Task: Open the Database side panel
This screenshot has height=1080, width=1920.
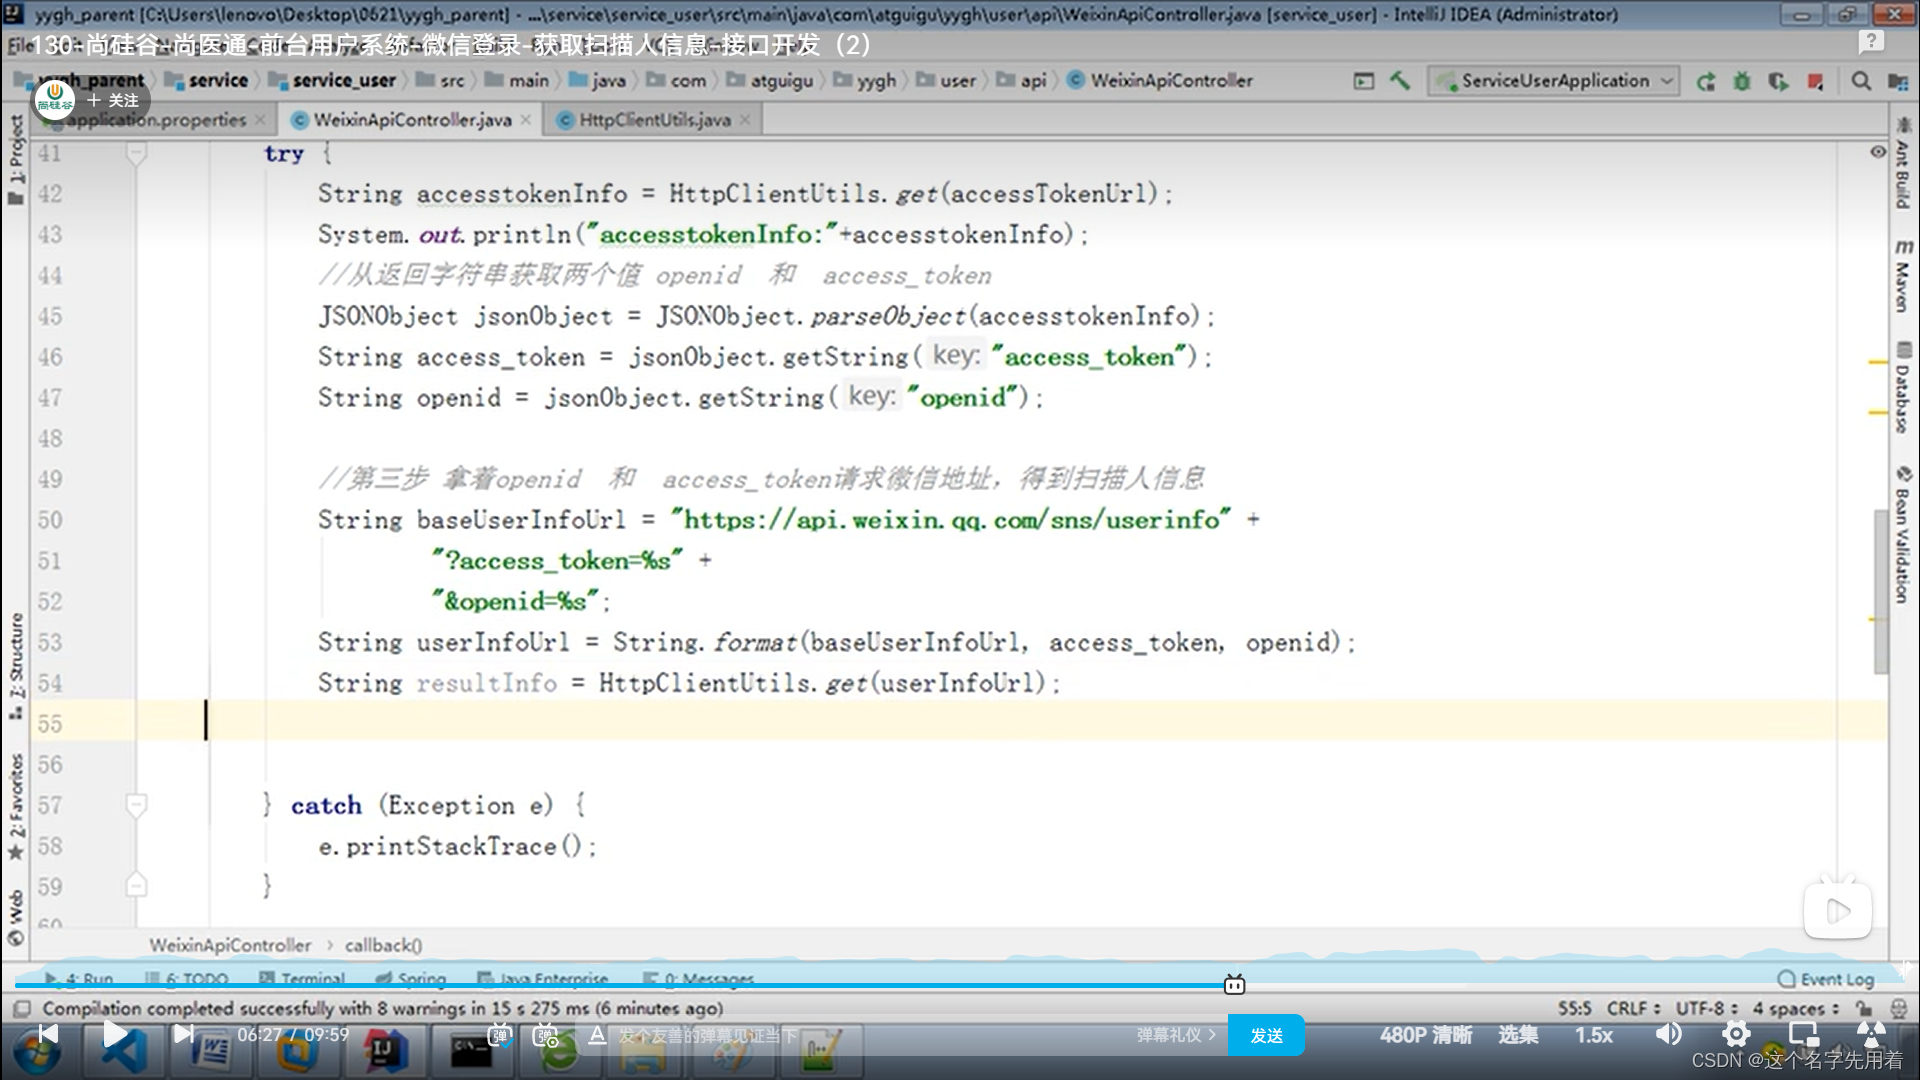Action: (1903, 388)
